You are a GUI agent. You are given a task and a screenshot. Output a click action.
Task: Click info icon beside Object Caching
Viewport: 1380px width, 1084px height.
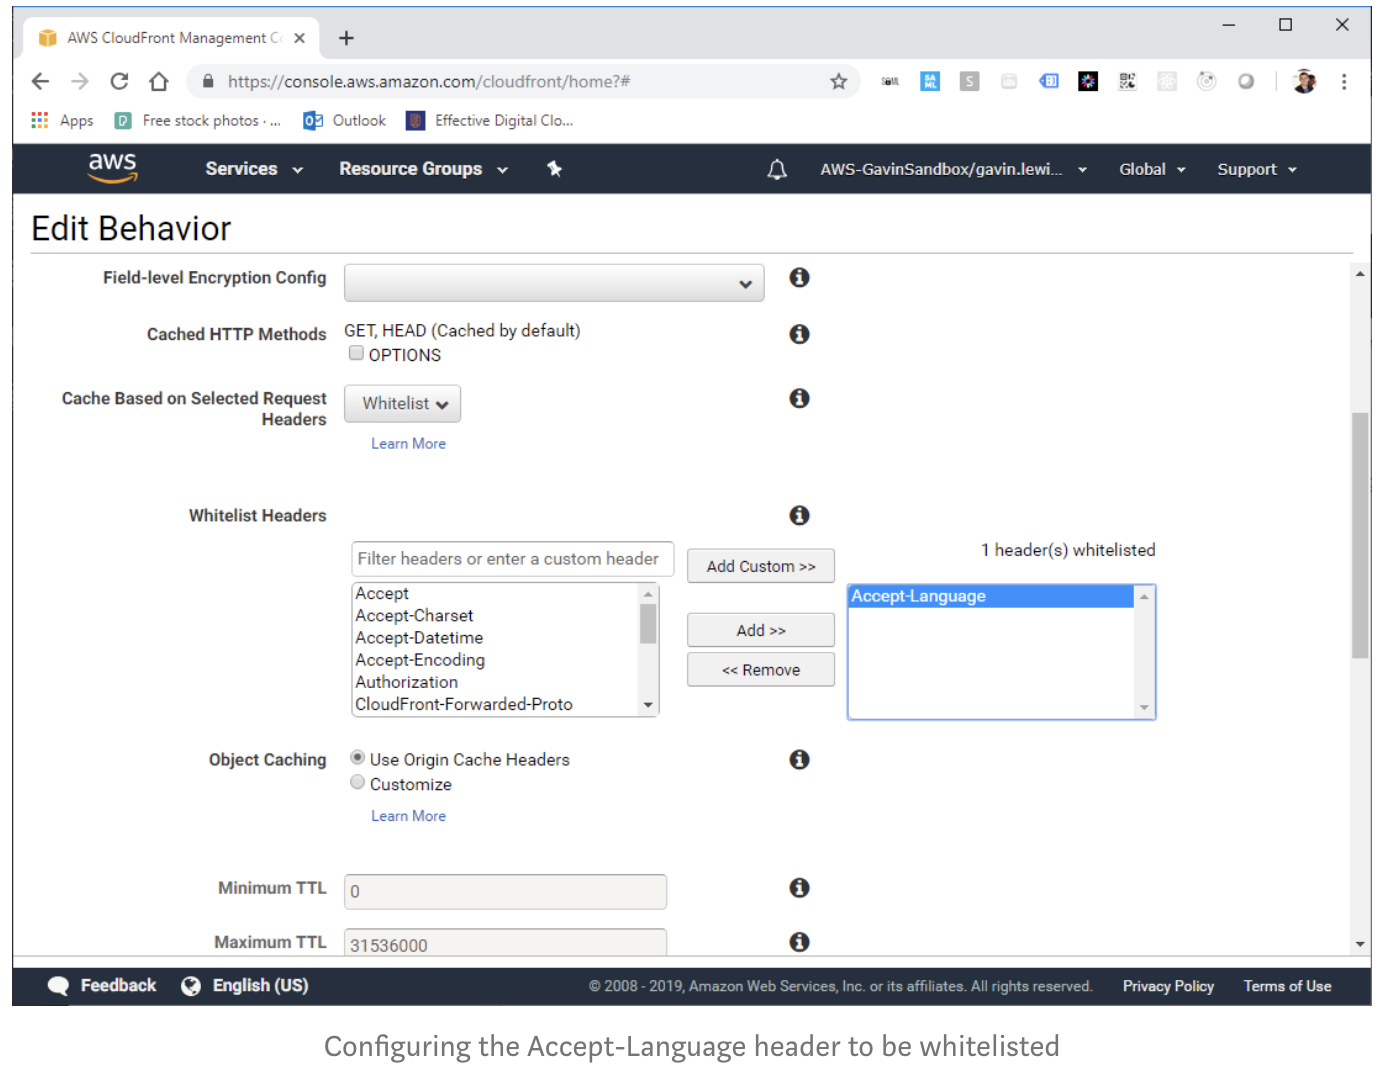(799, 759)
